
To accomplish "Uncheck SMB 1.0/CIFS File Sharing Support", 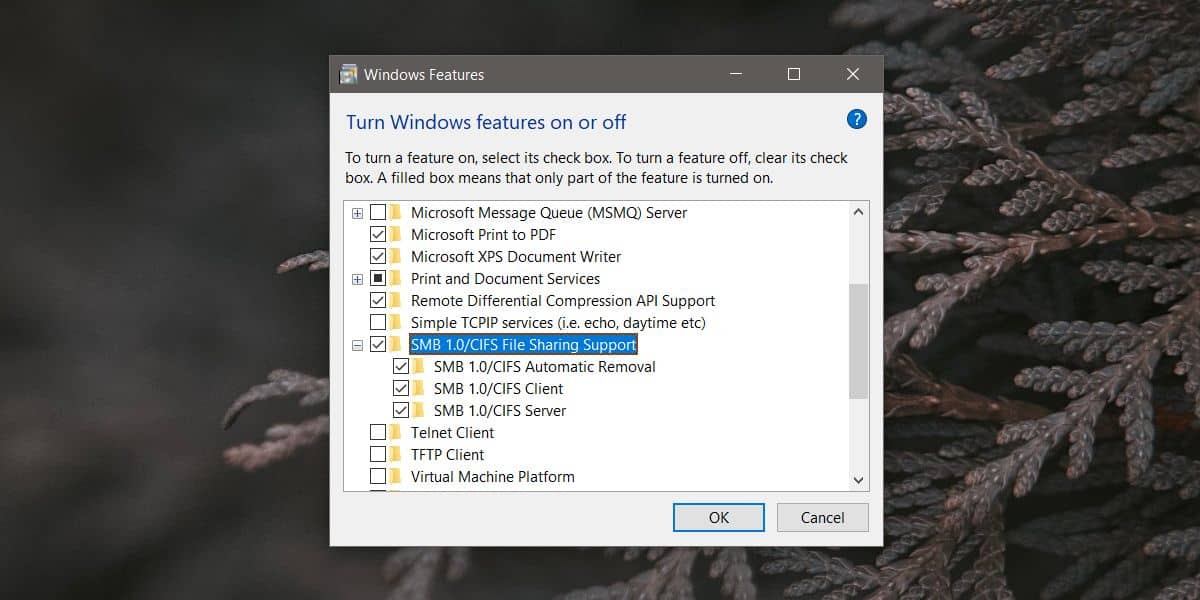I will click(x=378, y=344).
